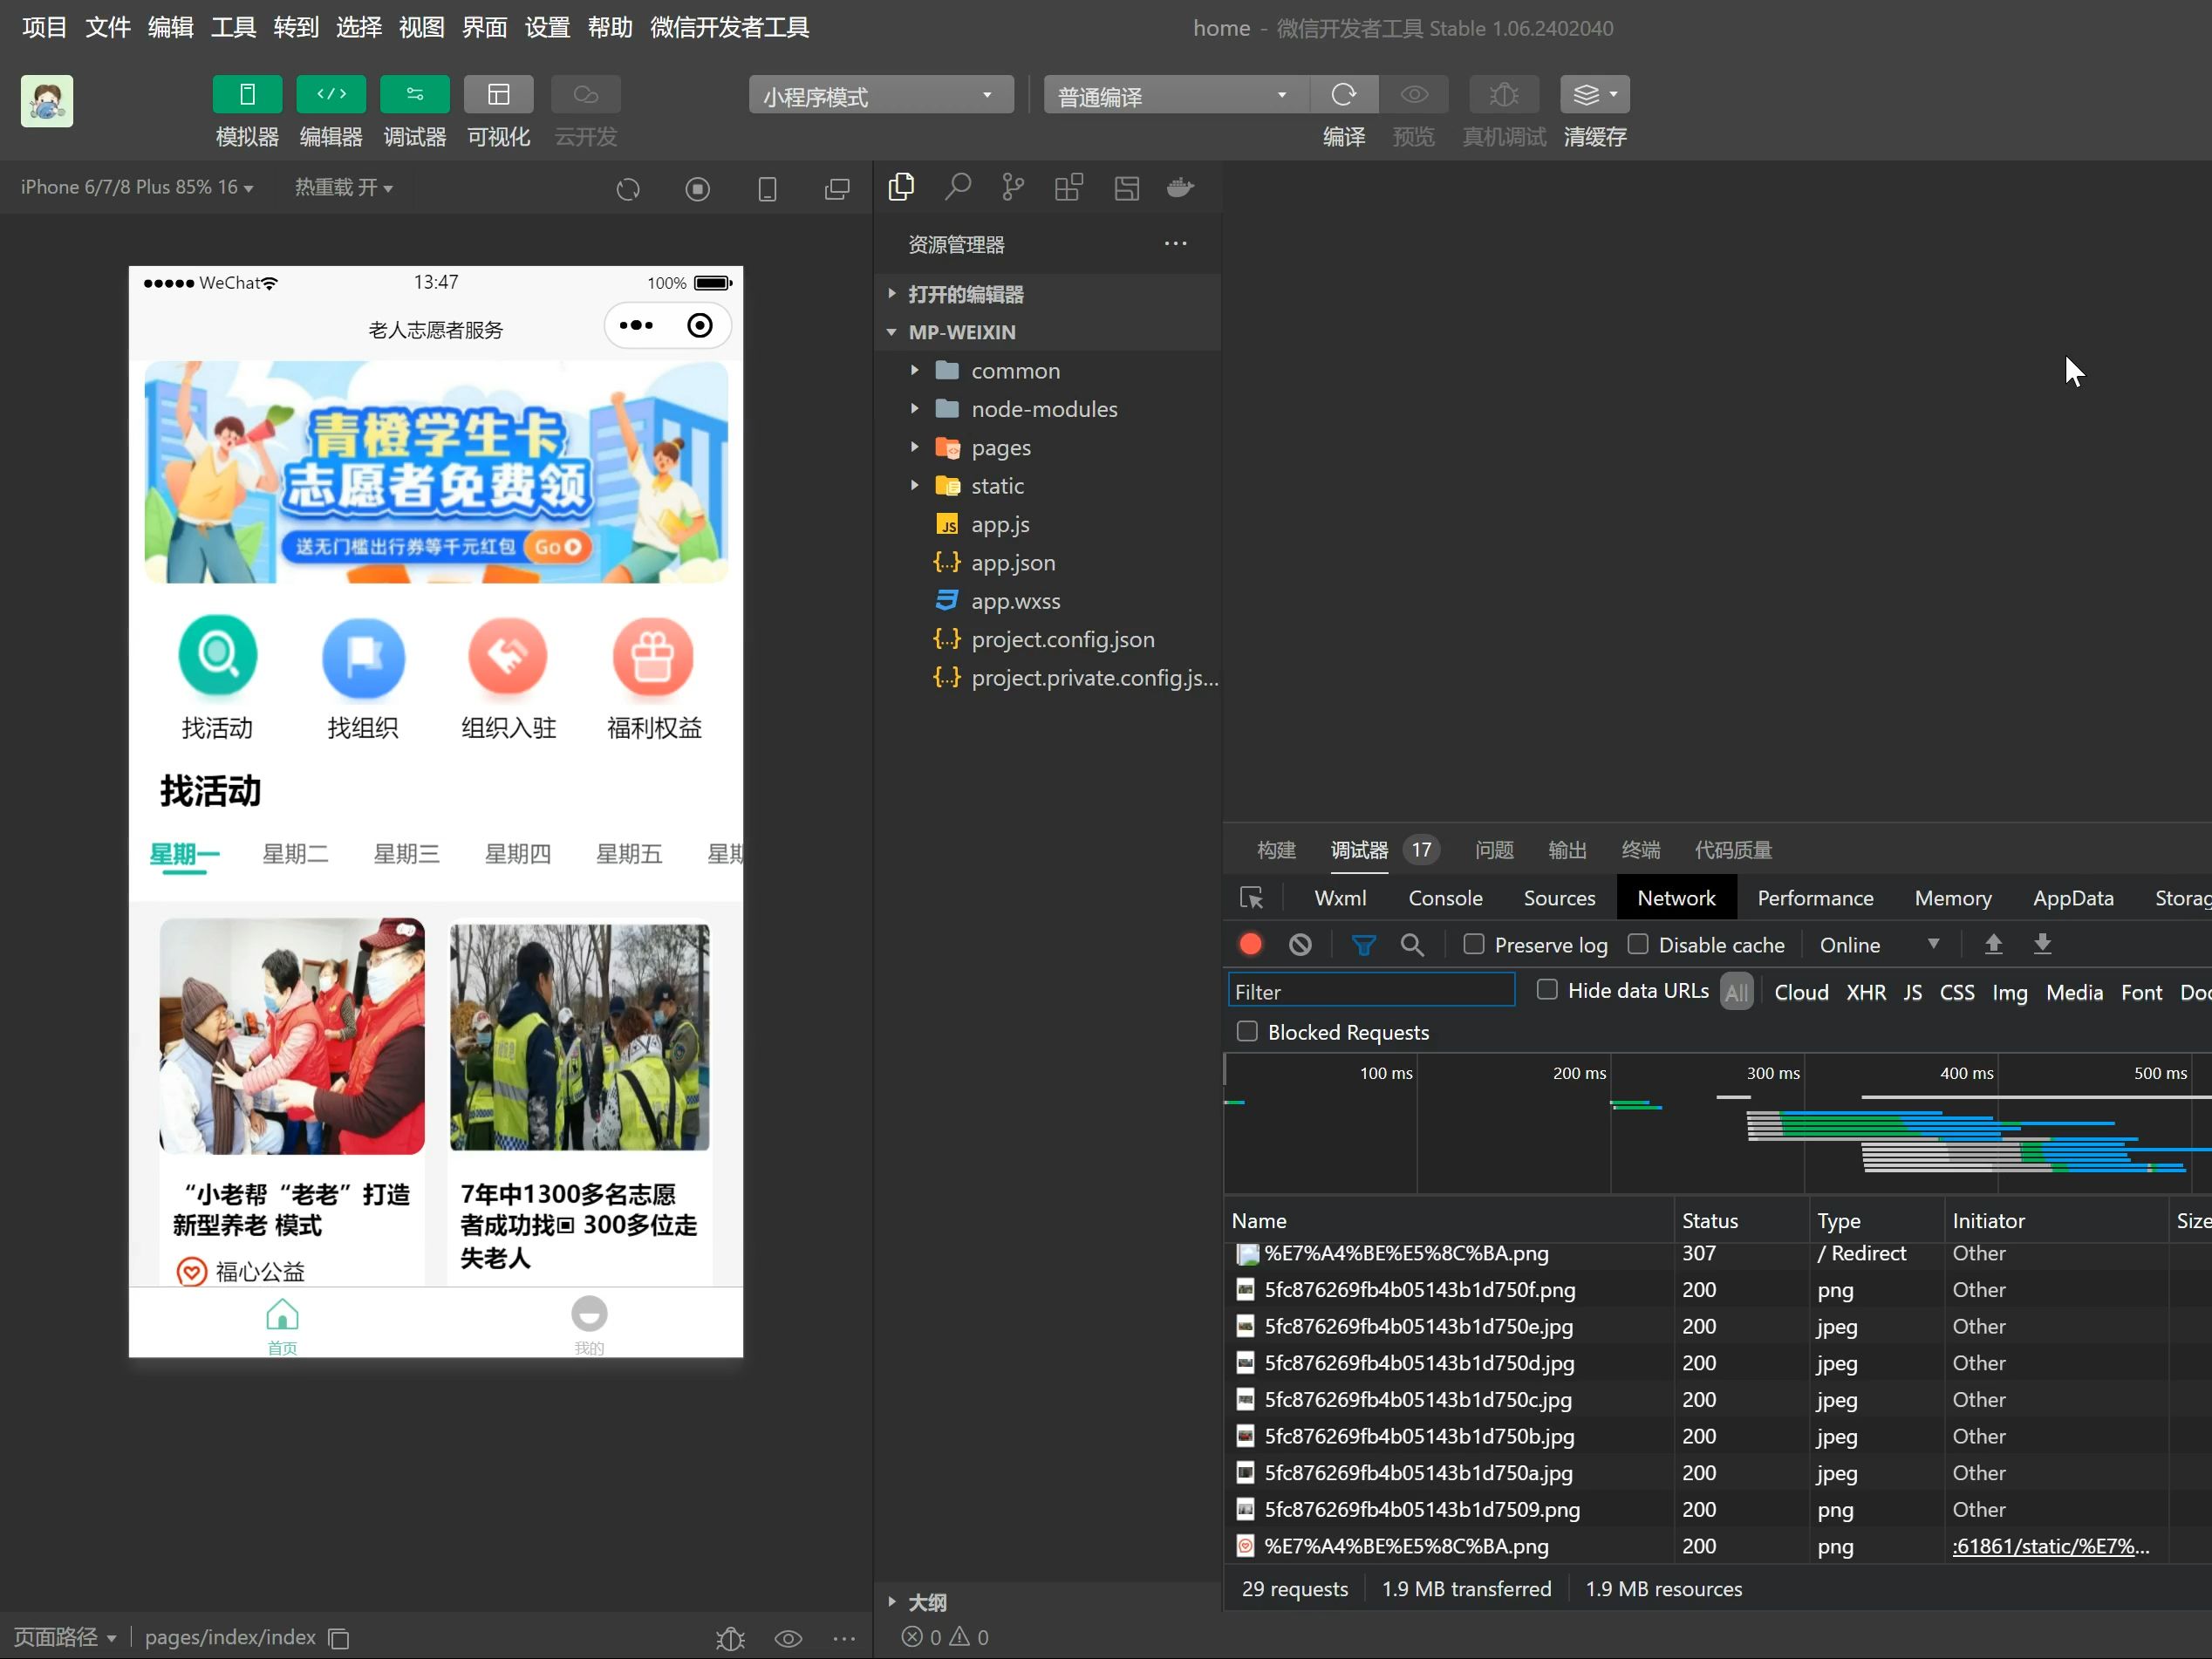This screenshot has width=2212, height=1659.
Task: Expand the common folder in file tree
Action: (x=918, y=370)
